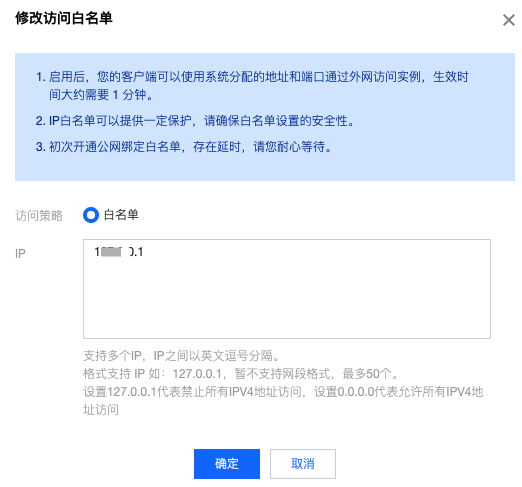The image size is (522, 487).
Task: Click the first notice starting with 启用后
Action: 252,77
